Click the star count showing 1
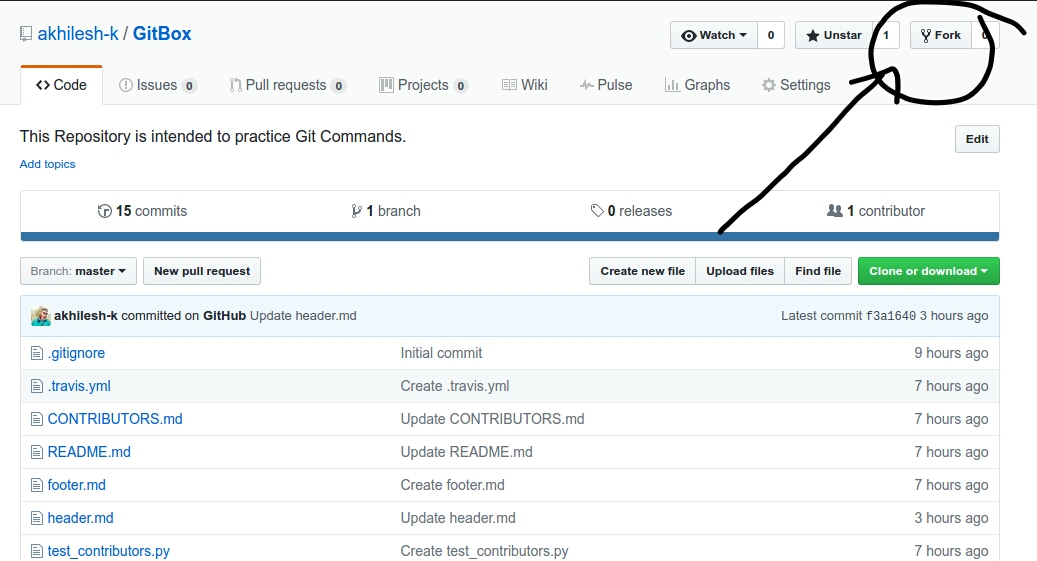 point(886,35)
